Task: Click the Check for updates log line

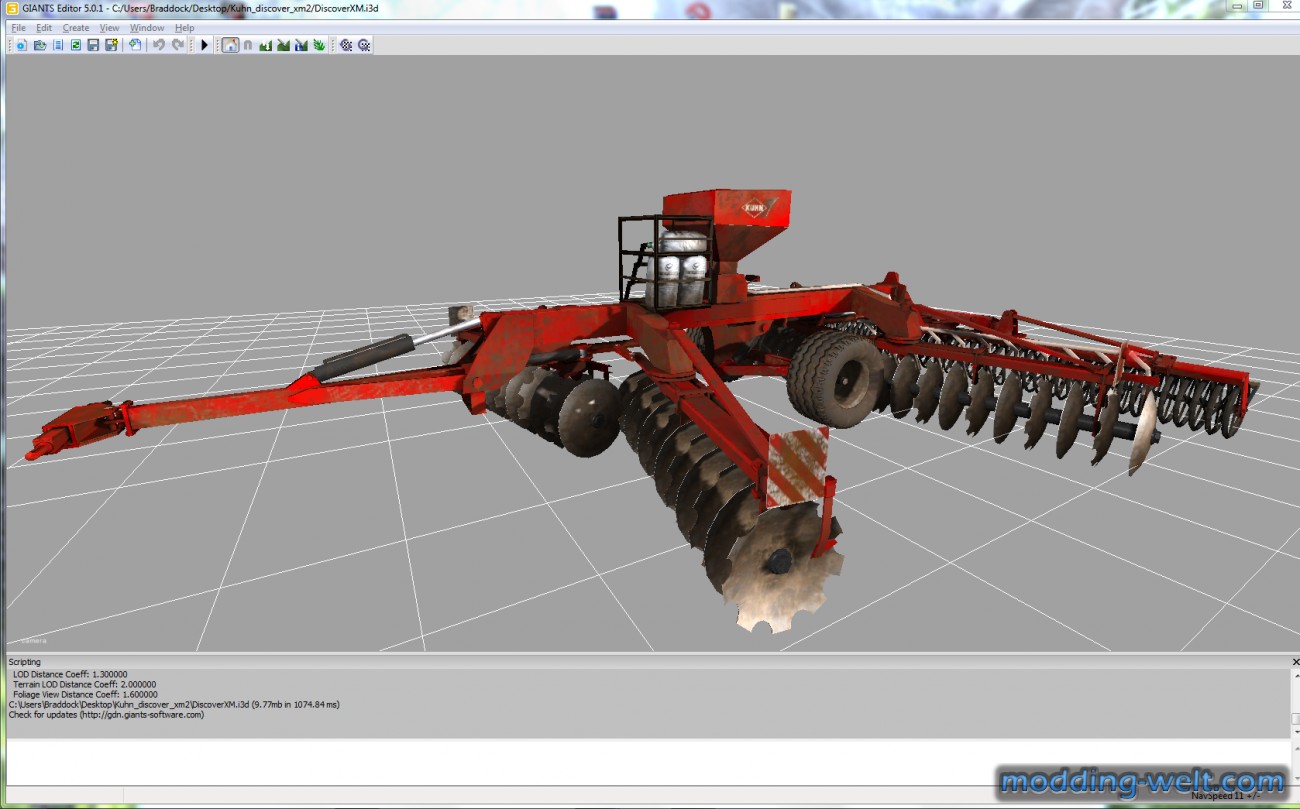Action: click(x=106, y=715)
